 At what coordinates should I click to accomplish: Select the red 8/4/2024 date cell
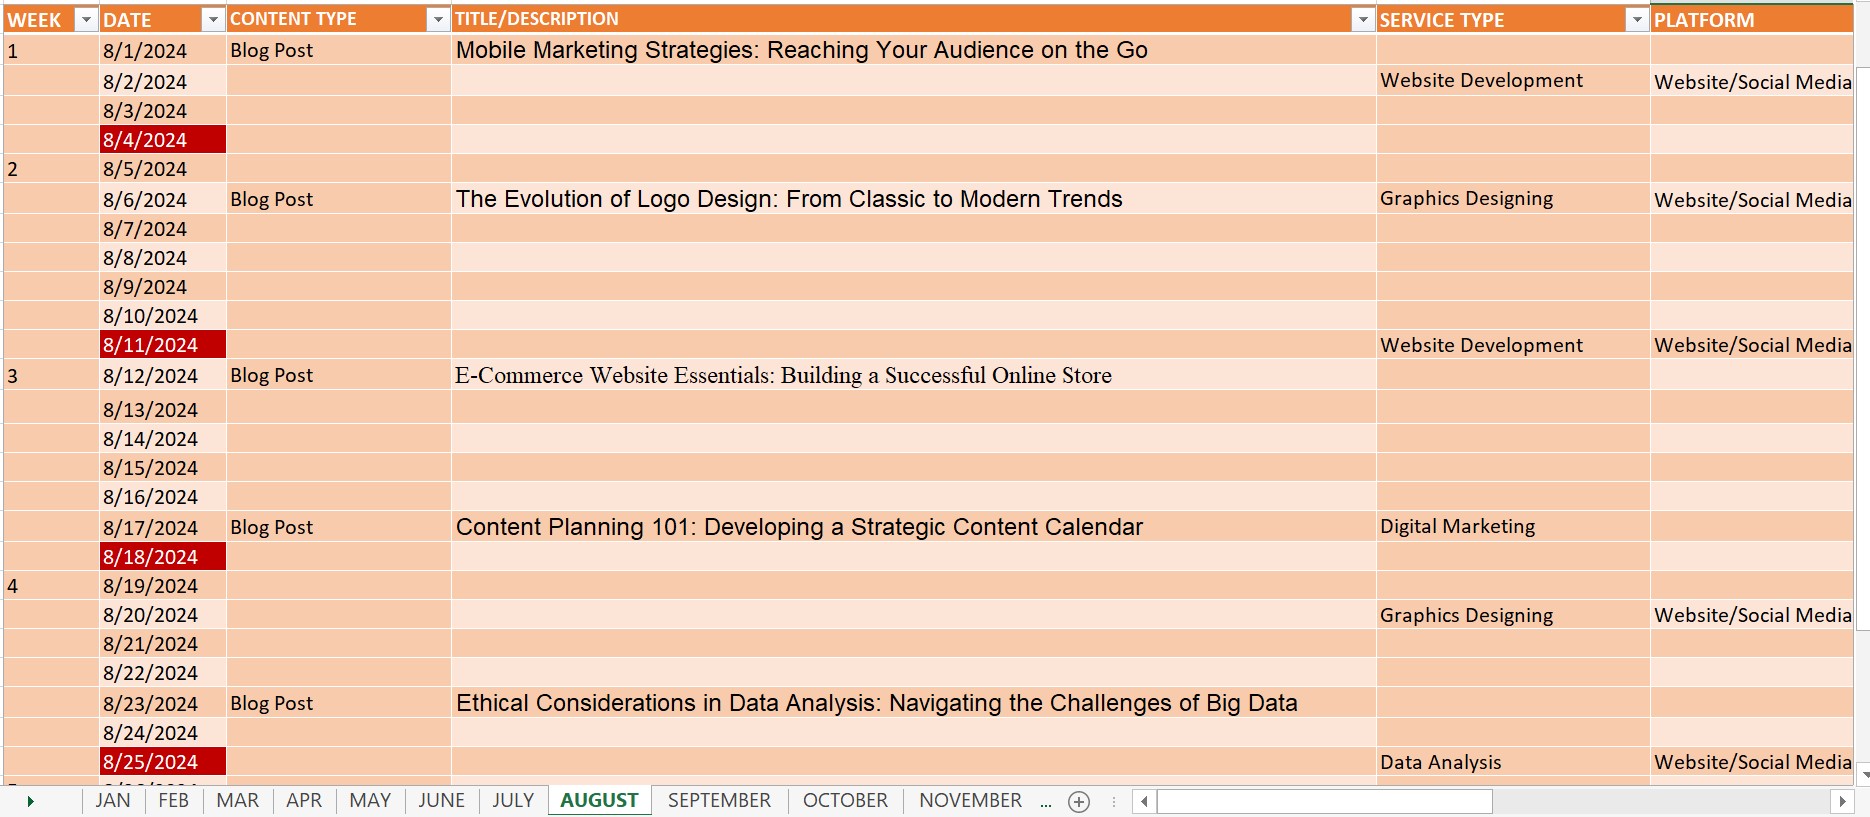coord(163,140)
